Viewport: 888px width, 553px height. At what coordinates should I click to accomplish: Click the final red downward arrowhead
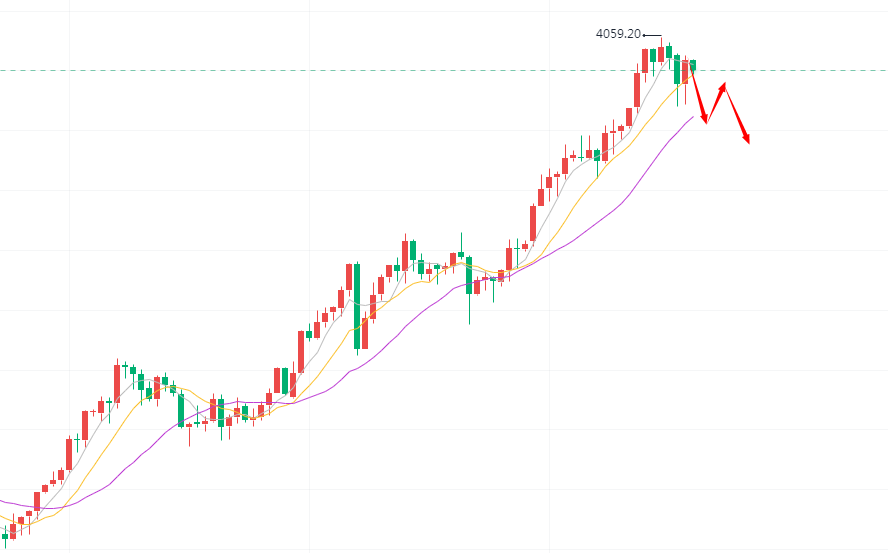tap(747, 141)
